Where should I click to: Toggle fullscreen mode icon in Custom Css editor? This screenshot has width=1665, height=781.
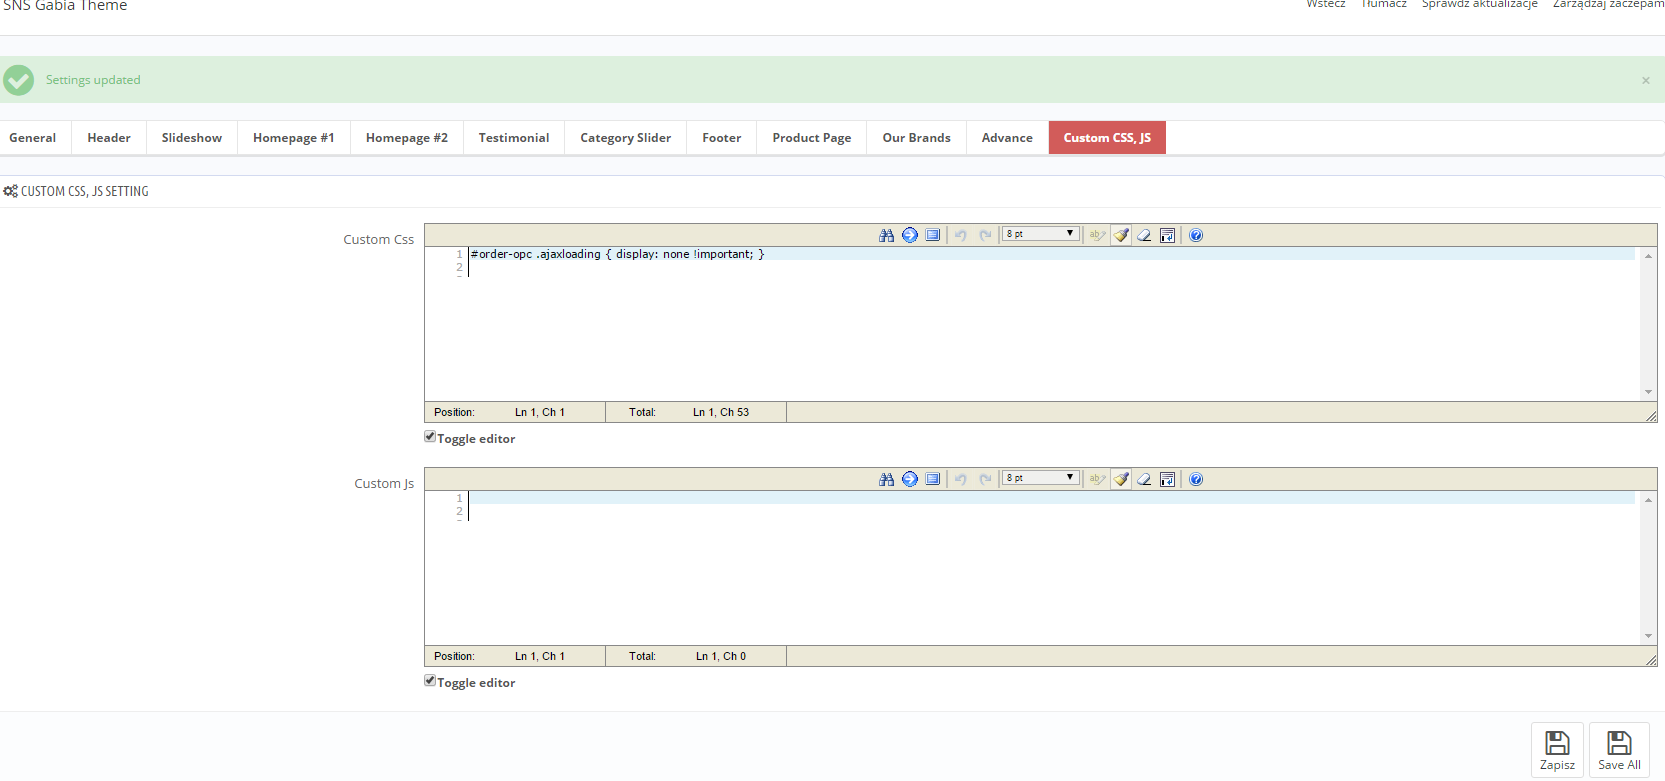pos(933,235)
